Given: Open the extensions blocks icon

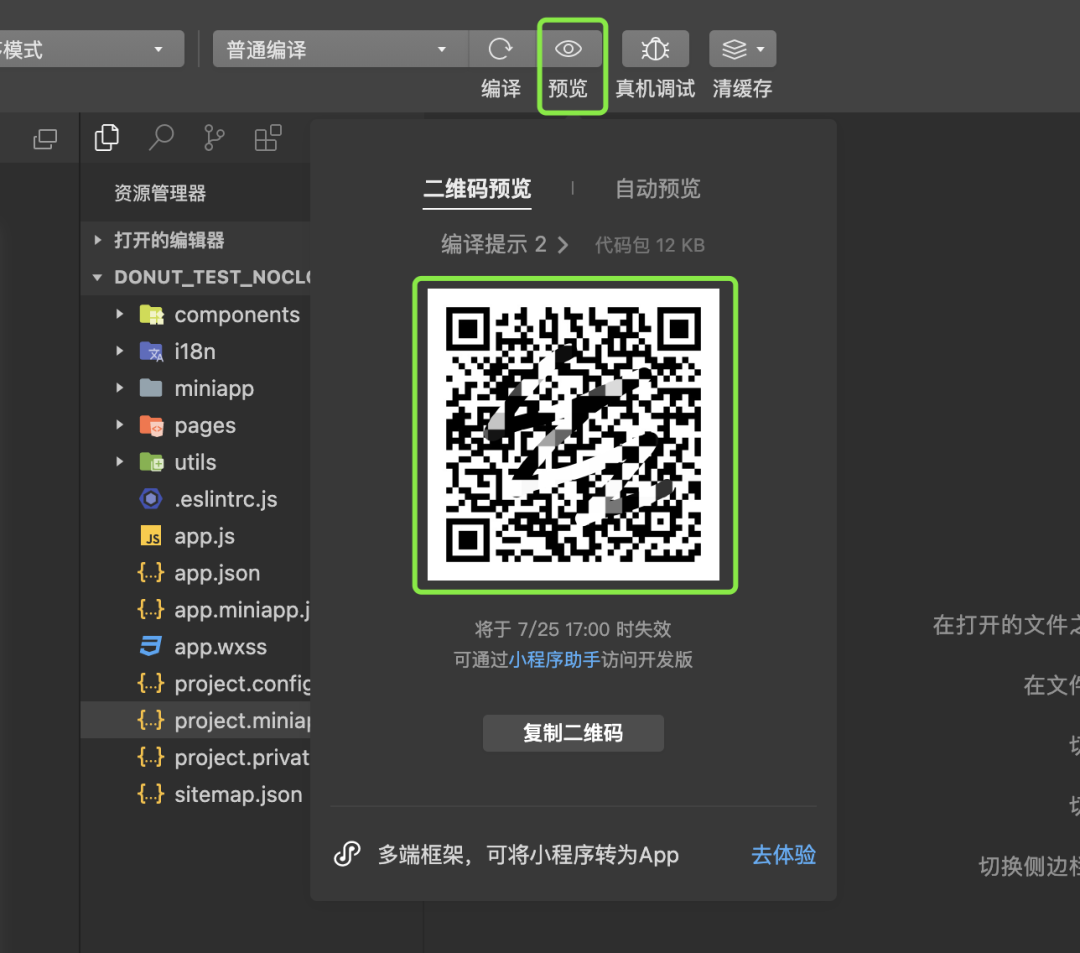Looking at the screenshot, I should (x=268, y=138).
